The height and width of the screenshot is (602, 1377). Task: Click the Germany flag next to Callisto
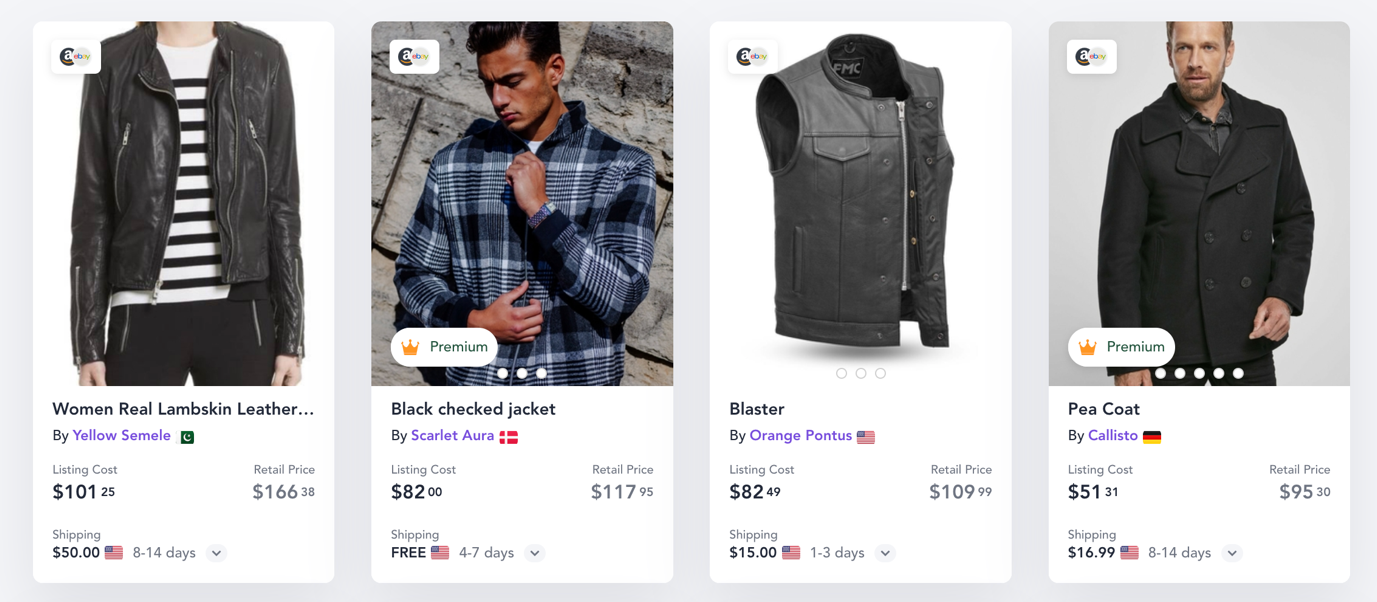[1153, 436]
